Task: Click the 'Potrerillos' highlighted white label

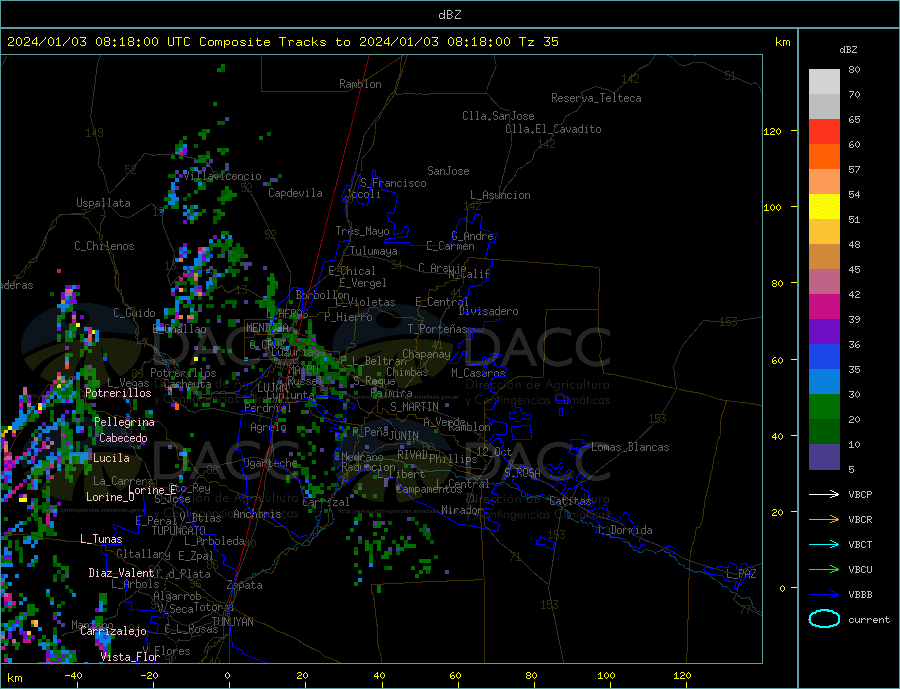Action: point(118,393)
